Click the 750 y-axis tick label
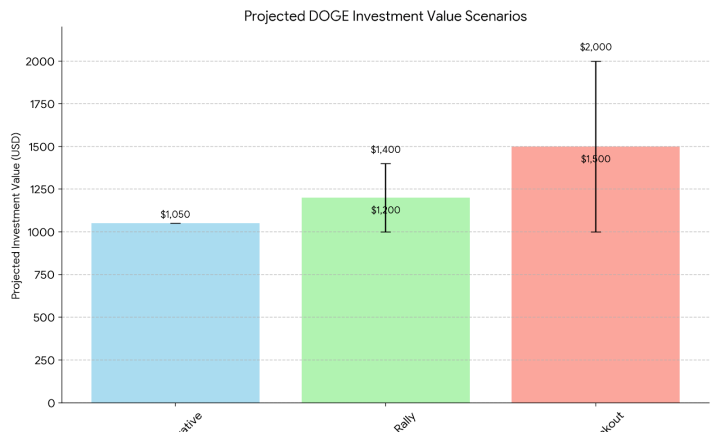Viewport: 720px width, 432px height. pos(44,275)
